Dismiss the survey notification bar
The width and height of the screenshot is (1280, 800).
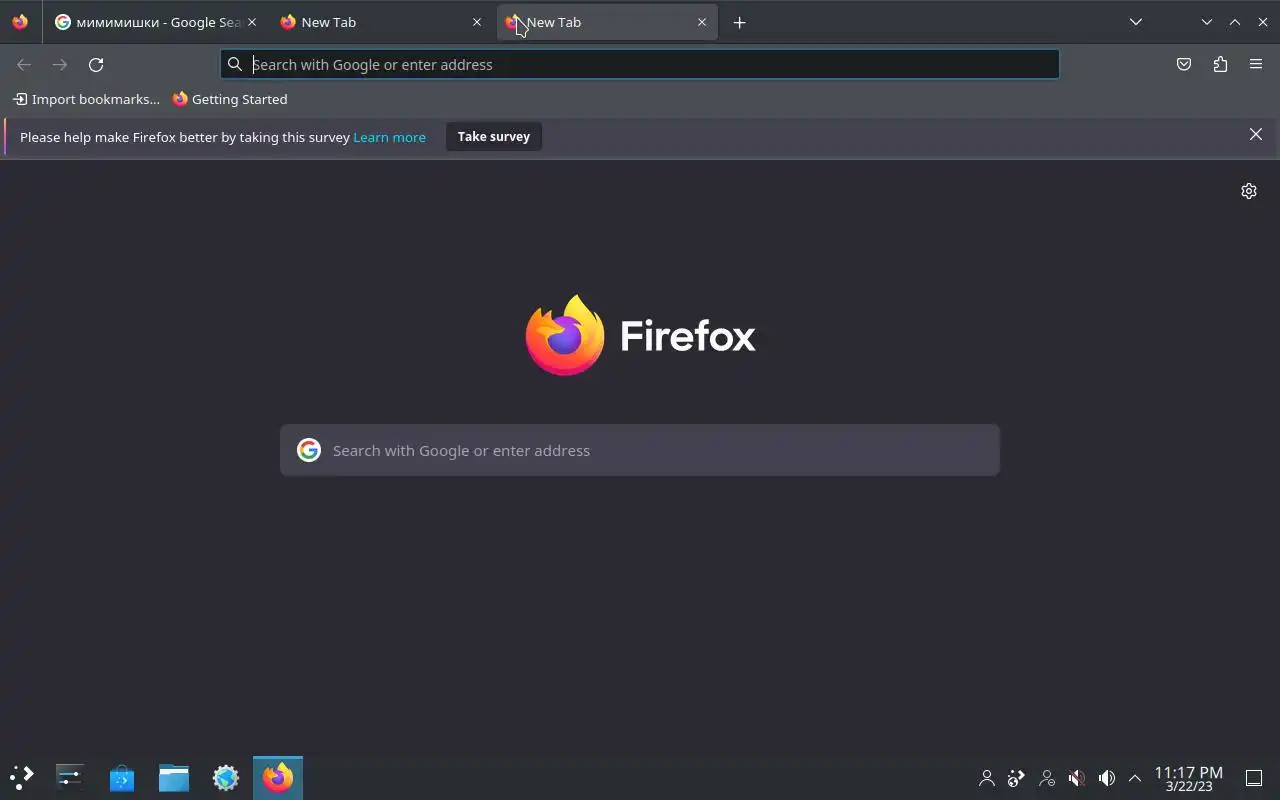click(1256, 134)
